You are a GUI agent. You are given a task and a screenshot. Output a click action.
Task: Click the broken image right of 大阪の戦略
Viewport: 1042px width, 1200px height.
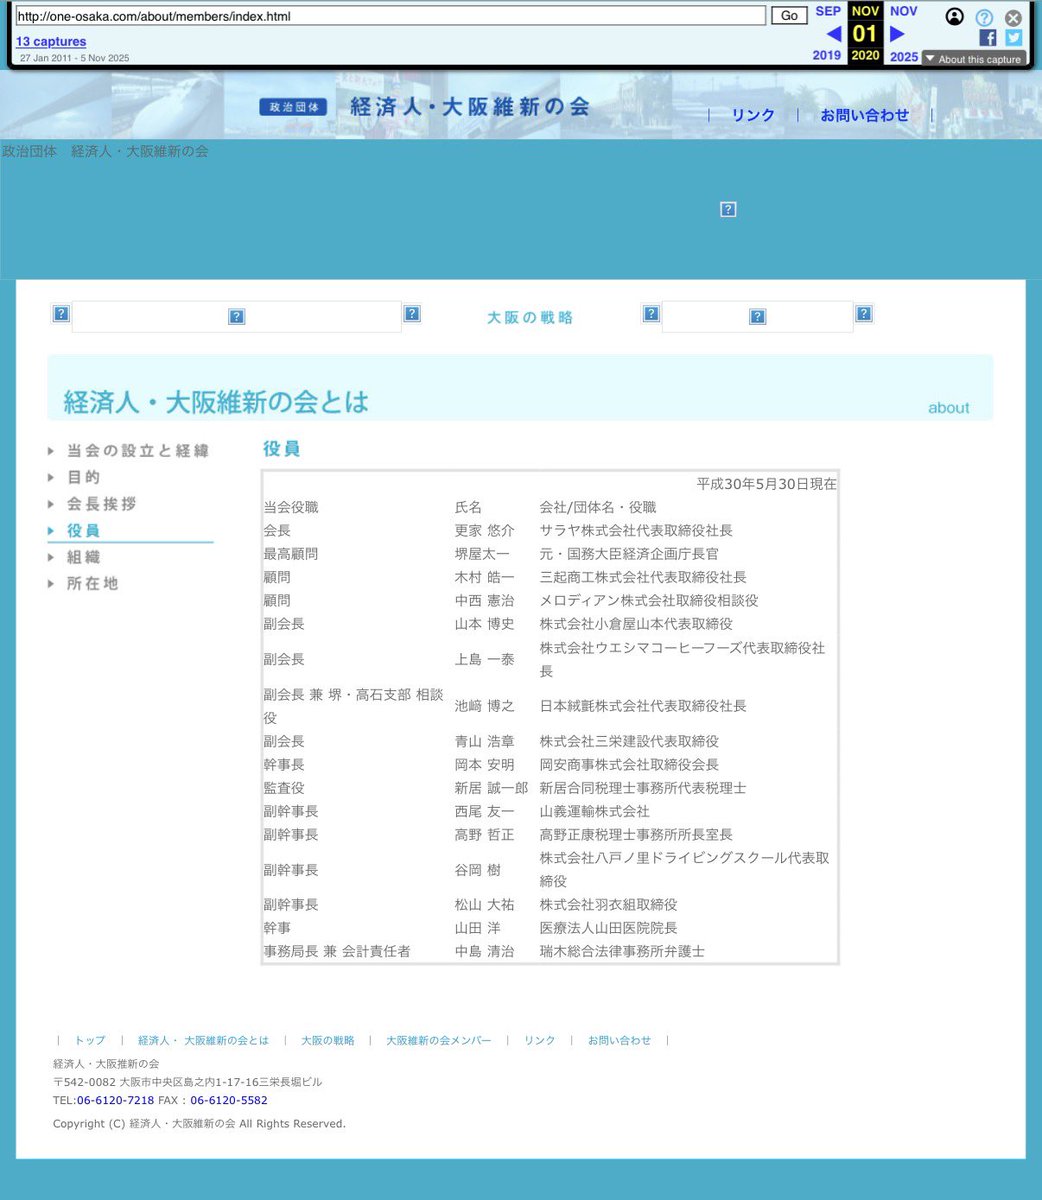pos(651,313)
